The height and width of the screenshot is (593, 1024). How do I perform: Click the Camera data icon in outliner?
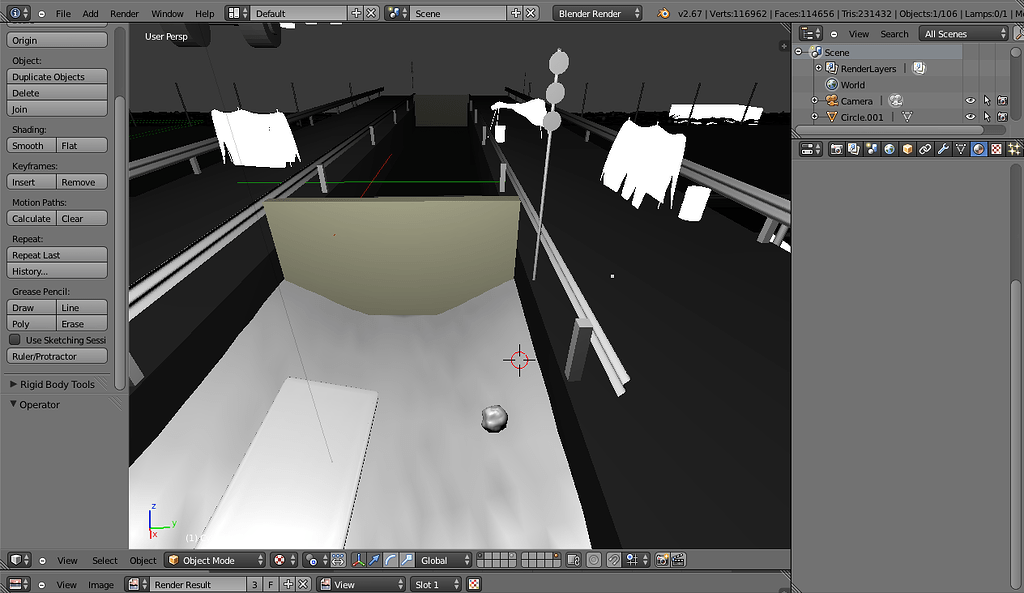click(895, 101)
